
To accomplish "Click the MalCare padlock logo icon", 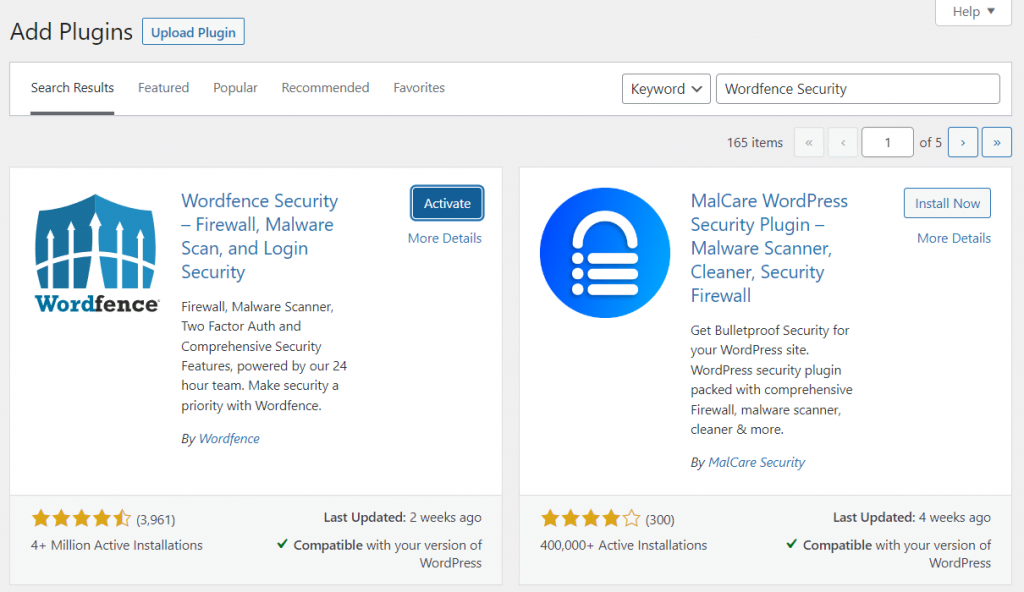I will [x=605, y=252].
